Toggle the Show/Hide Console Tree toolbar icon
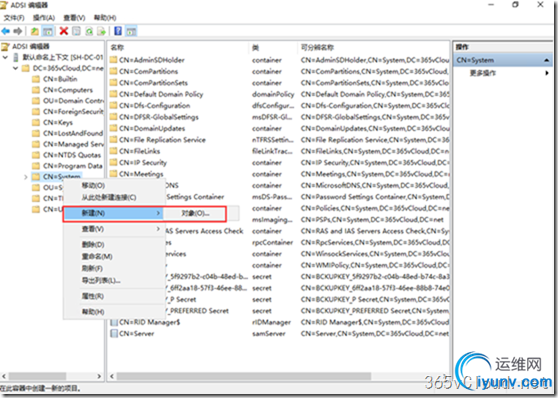The width and height of the screenshot is (558, 398). pyautogui.click(x=48, y=31)
